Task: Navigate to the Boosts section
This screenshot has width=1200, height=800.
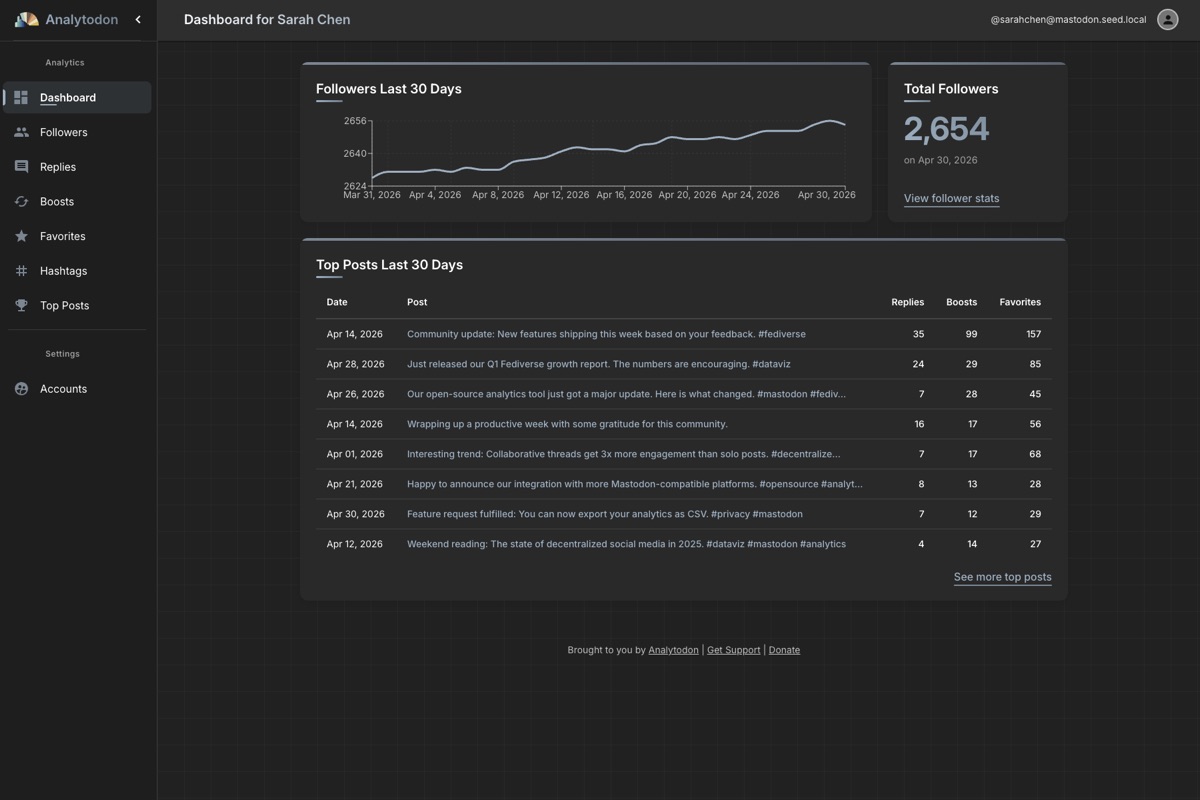Action: (77, 201)
